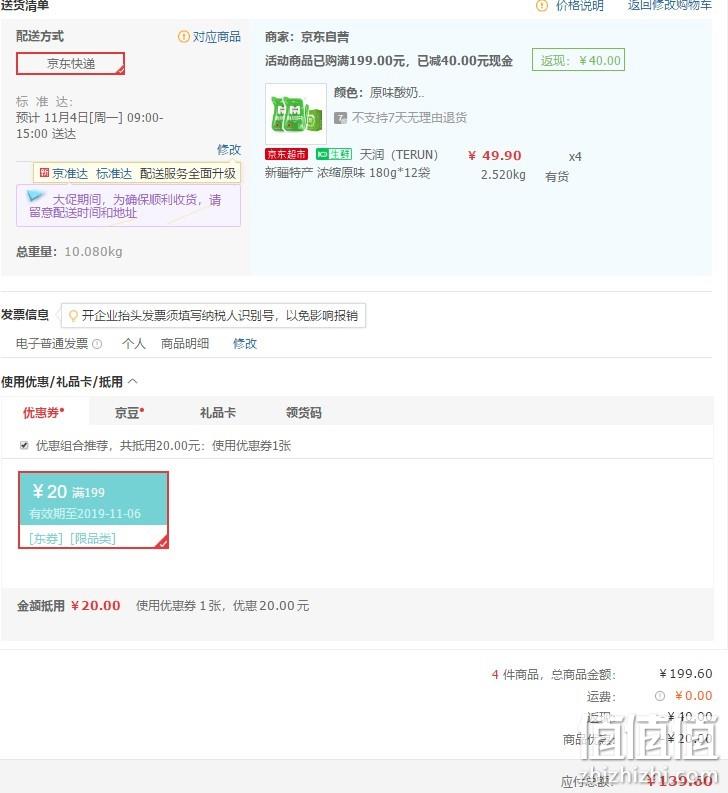This screenshot has width=728, height=793.
Task: Click 修改 to edit invoice info
Action: [x=245, y=344]
